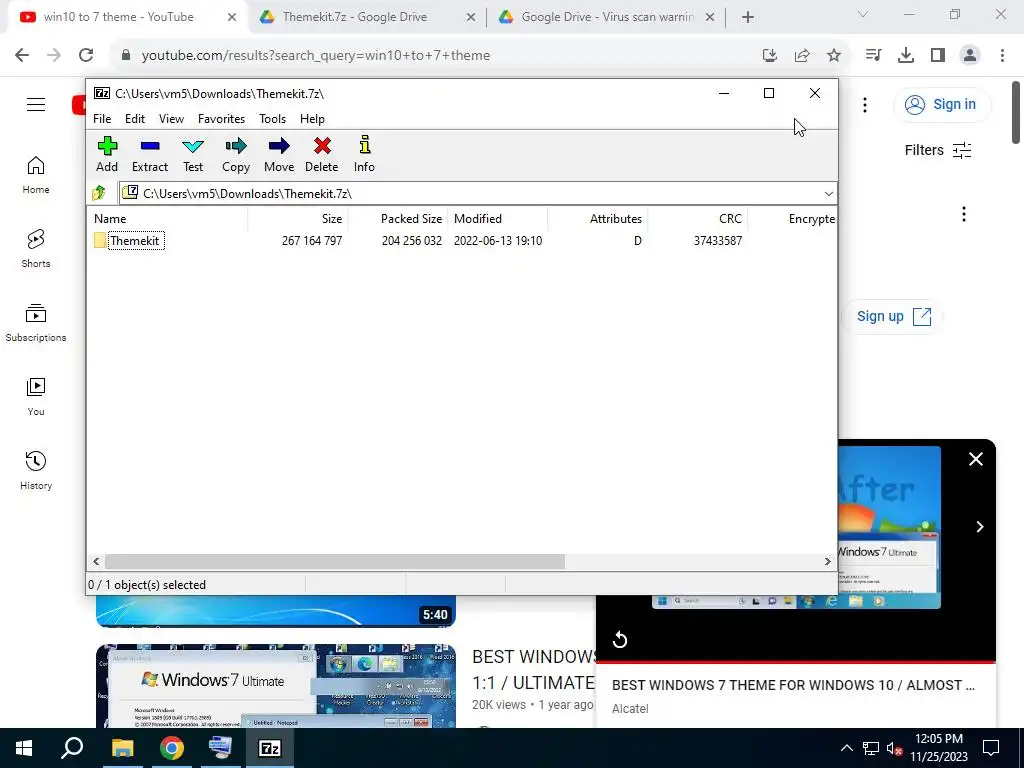
Task: Choose the Move toolbar icon
Action: pos(279,154)
